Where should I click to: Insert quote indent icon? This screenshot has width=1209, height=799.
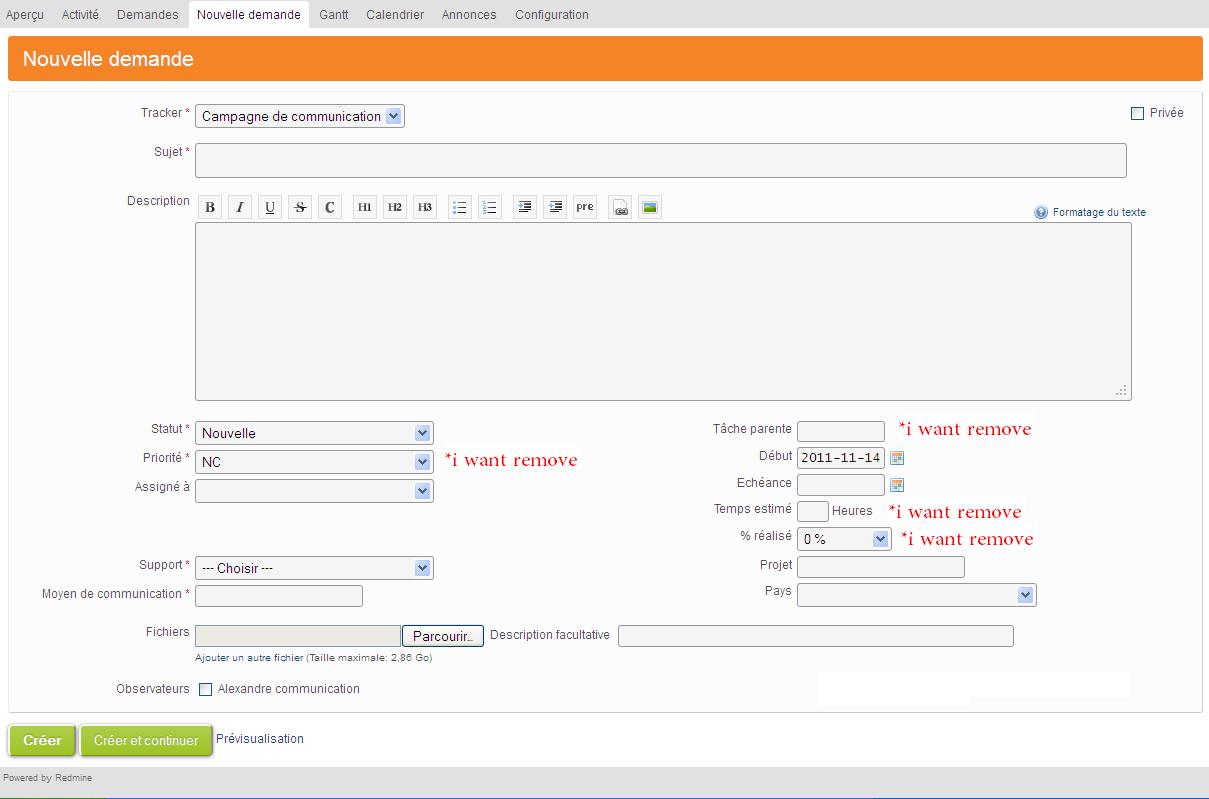525,208
